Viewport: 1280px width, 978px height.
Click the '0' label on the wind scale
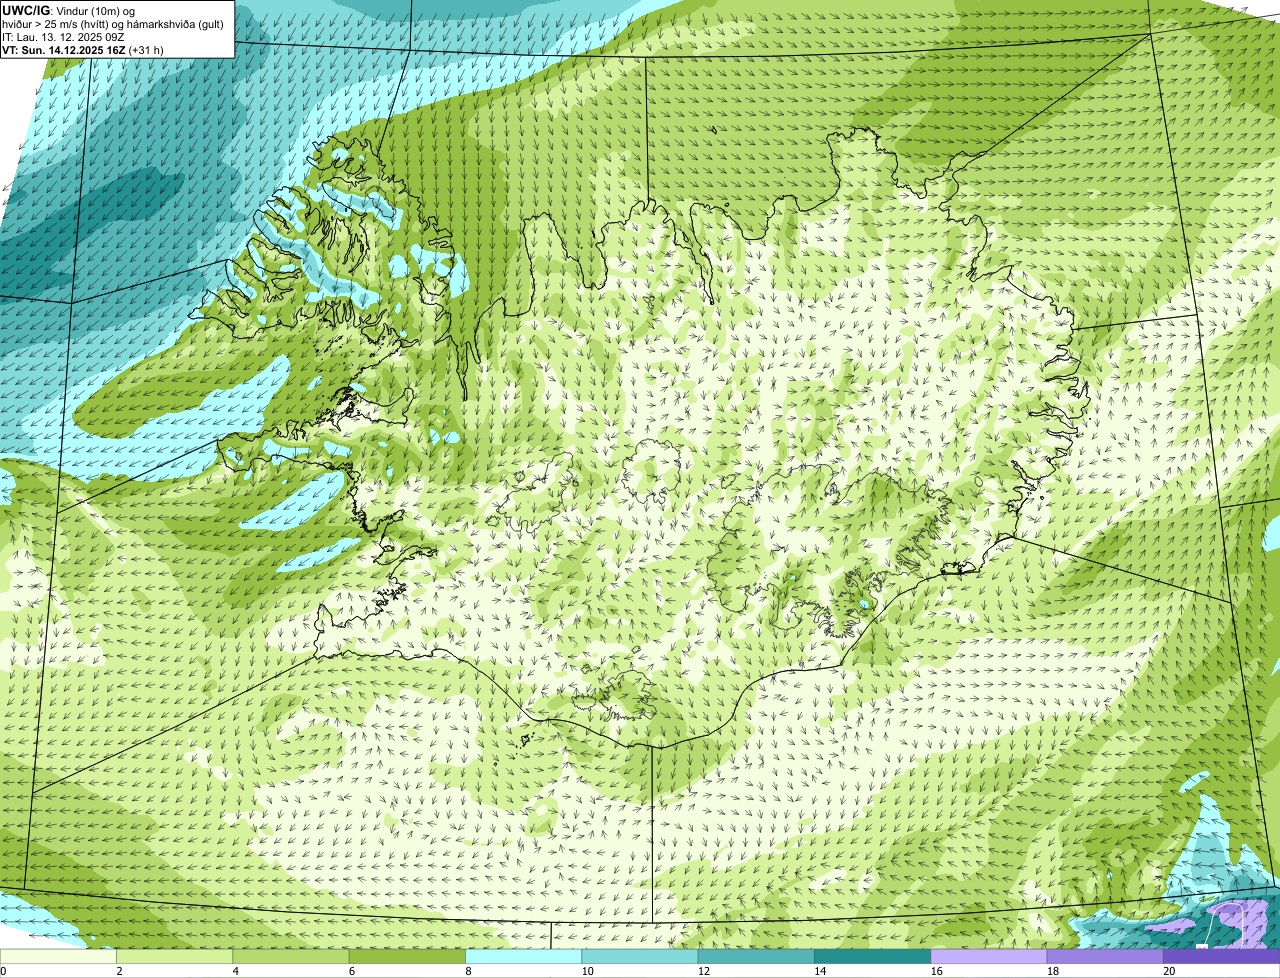[x=3, y=971]
